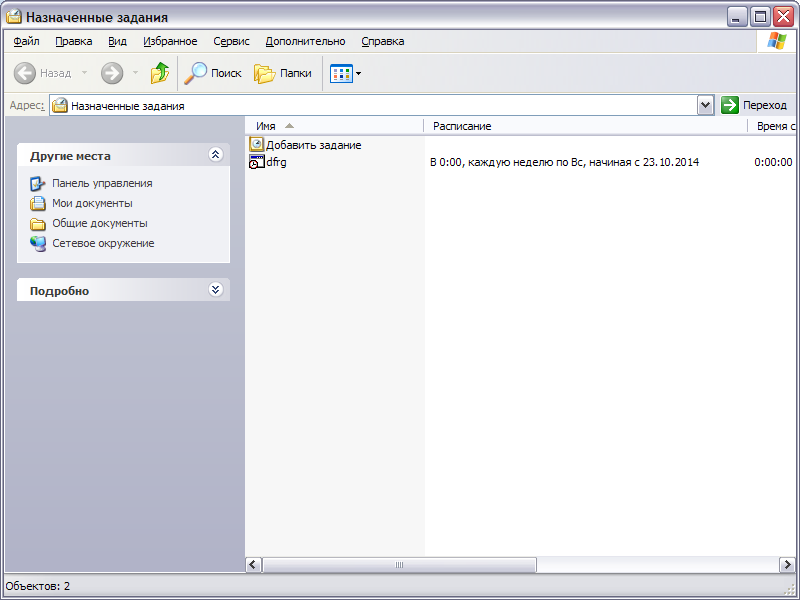
Task: Click the dfrg schedule description text
Action: (x=564, y=162)
